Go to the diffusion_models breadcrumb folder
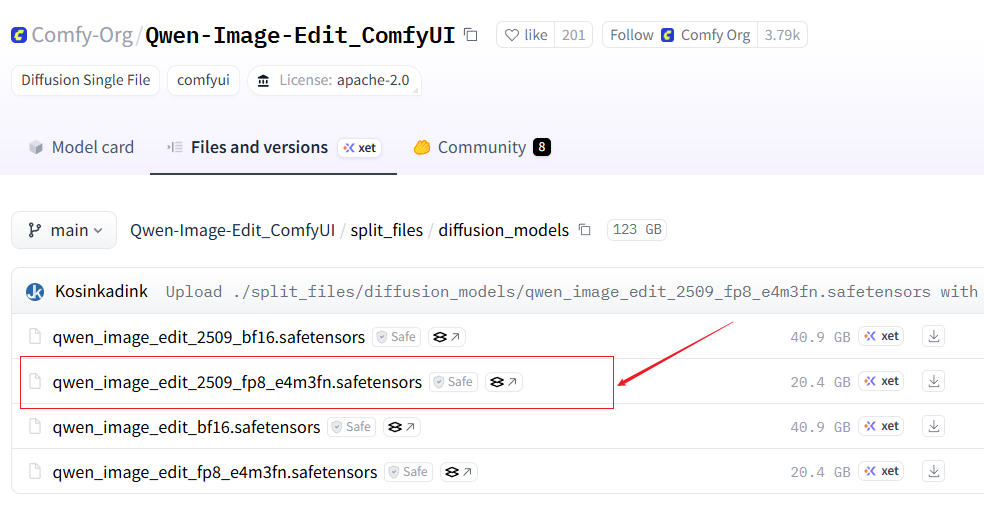984x521 pixels. (503, 230)
